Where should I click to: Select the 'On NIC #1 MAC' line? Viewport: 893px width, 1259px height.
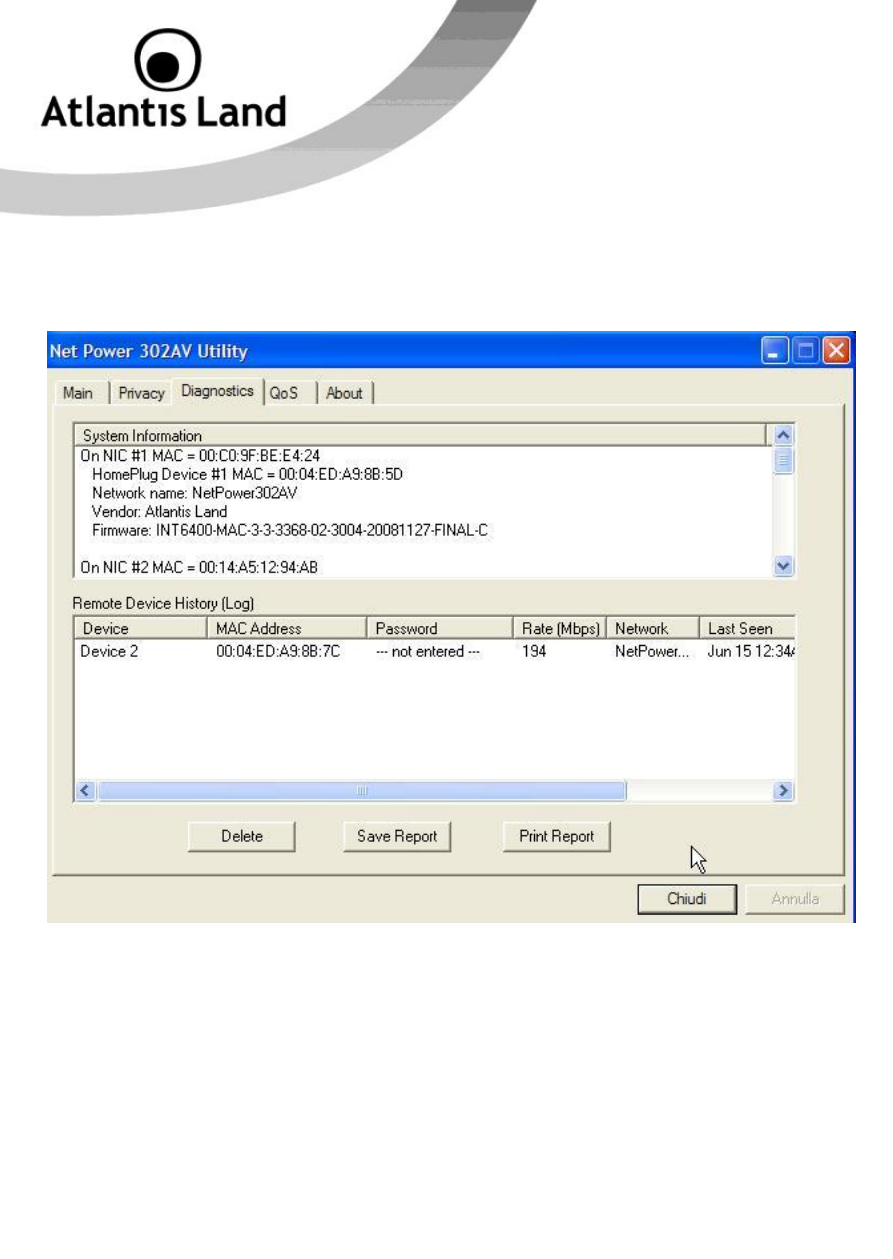[200, 455]
